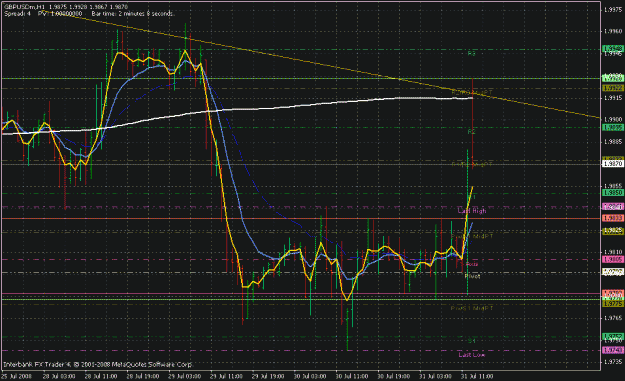The width and height of the screenshot is (625, 381).
Task: Click the 1.9960 price scale value
Action: pos(614,31)
